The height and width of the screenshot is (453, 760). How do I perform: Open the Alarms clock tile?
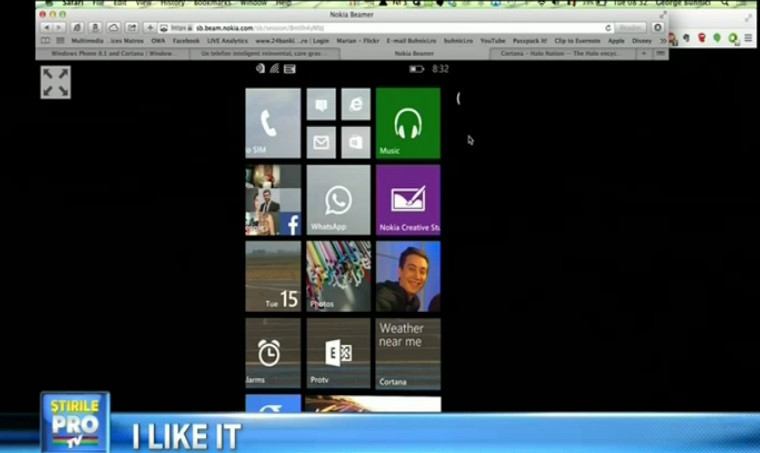[273, 353]
